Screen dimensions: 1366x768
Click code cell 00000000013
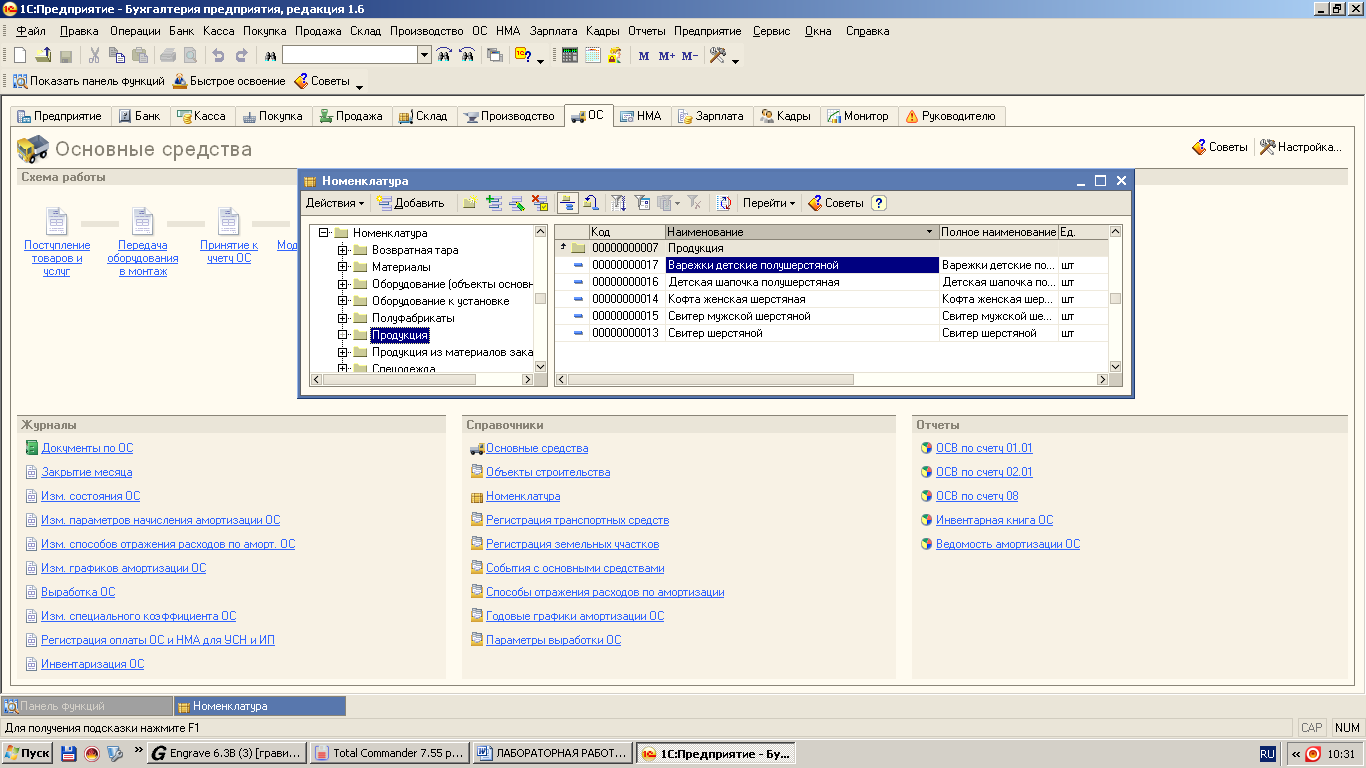pyautogui.click(x=626, y=333)
